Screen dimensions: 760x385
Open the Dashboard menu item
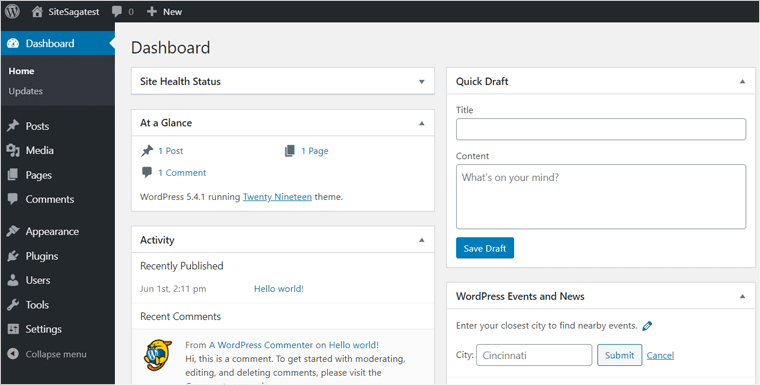click(57, 44)
